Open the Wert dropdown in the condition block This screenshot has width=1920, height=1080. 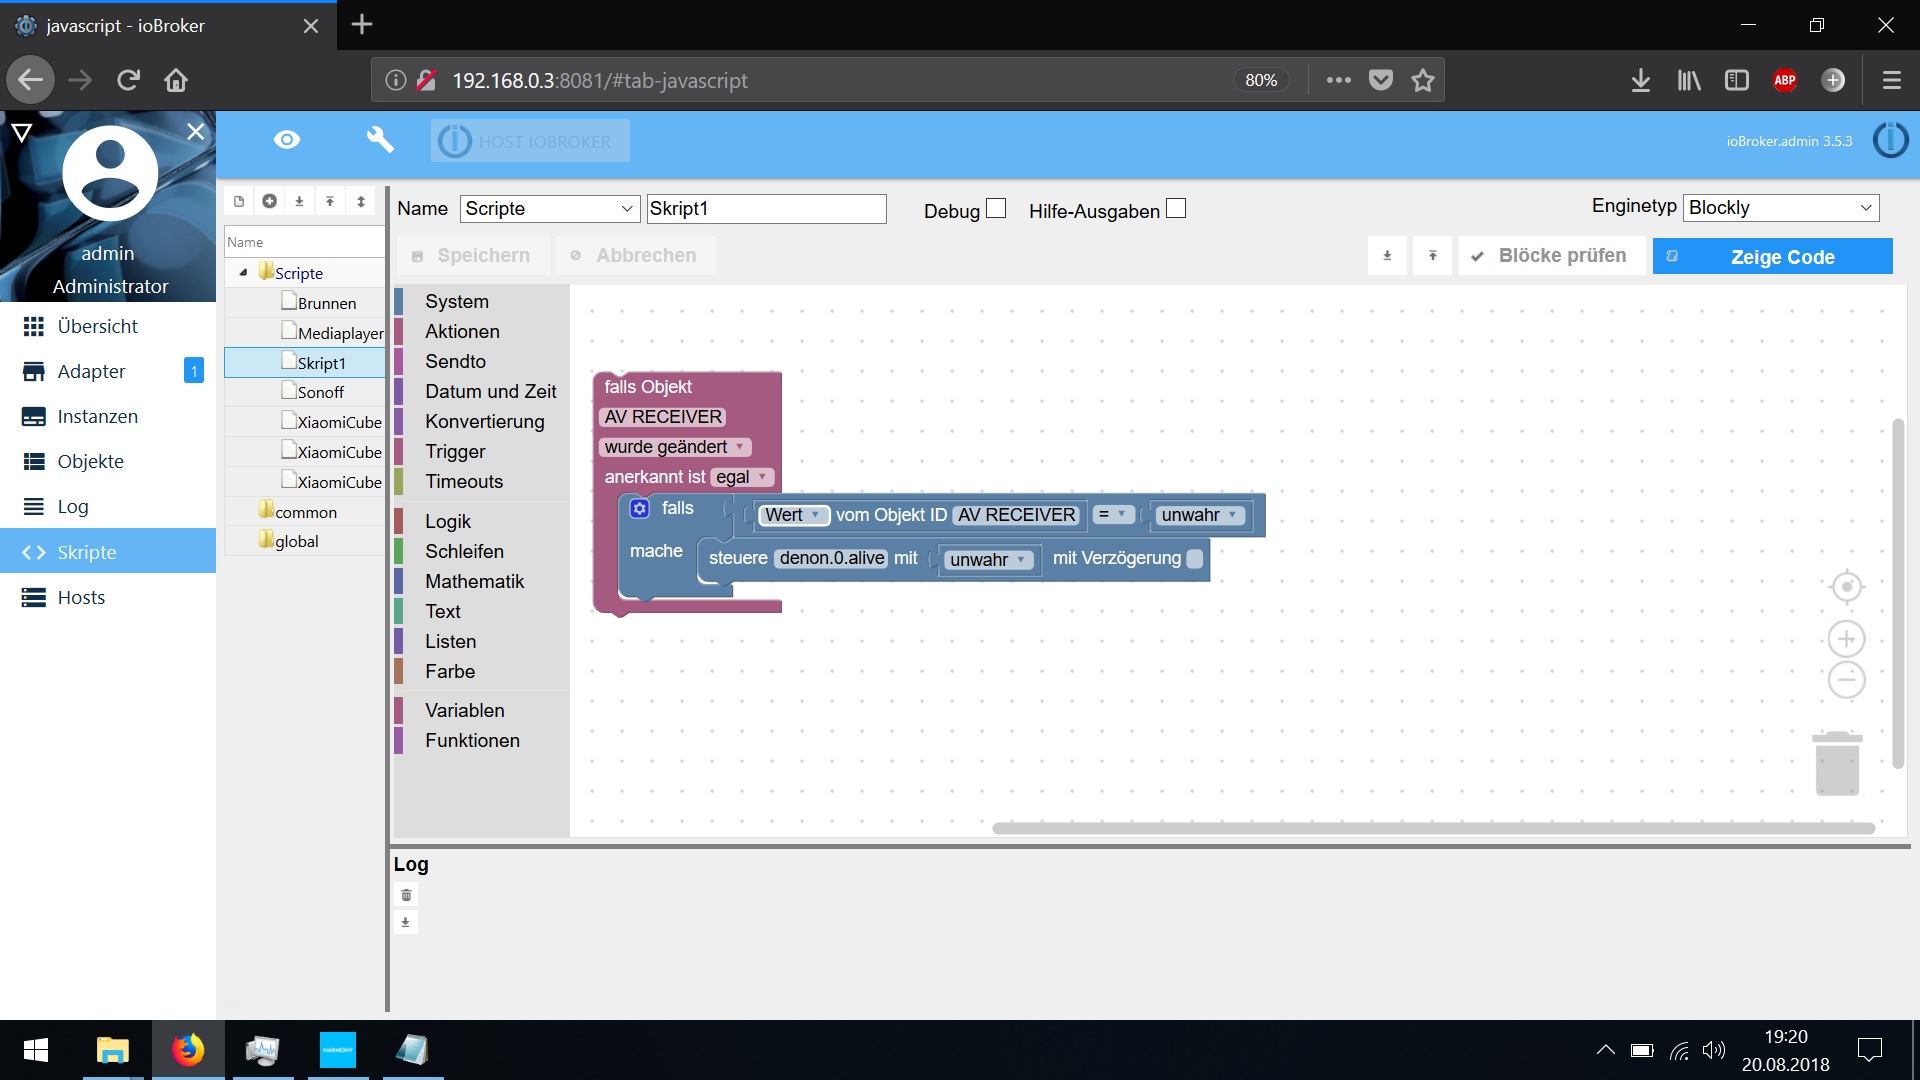tap(794, 515)
